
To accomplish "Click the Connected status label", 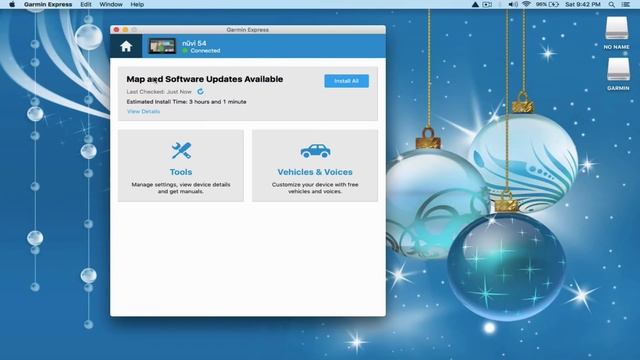I will pyautogui.click(x=205, y=51).
